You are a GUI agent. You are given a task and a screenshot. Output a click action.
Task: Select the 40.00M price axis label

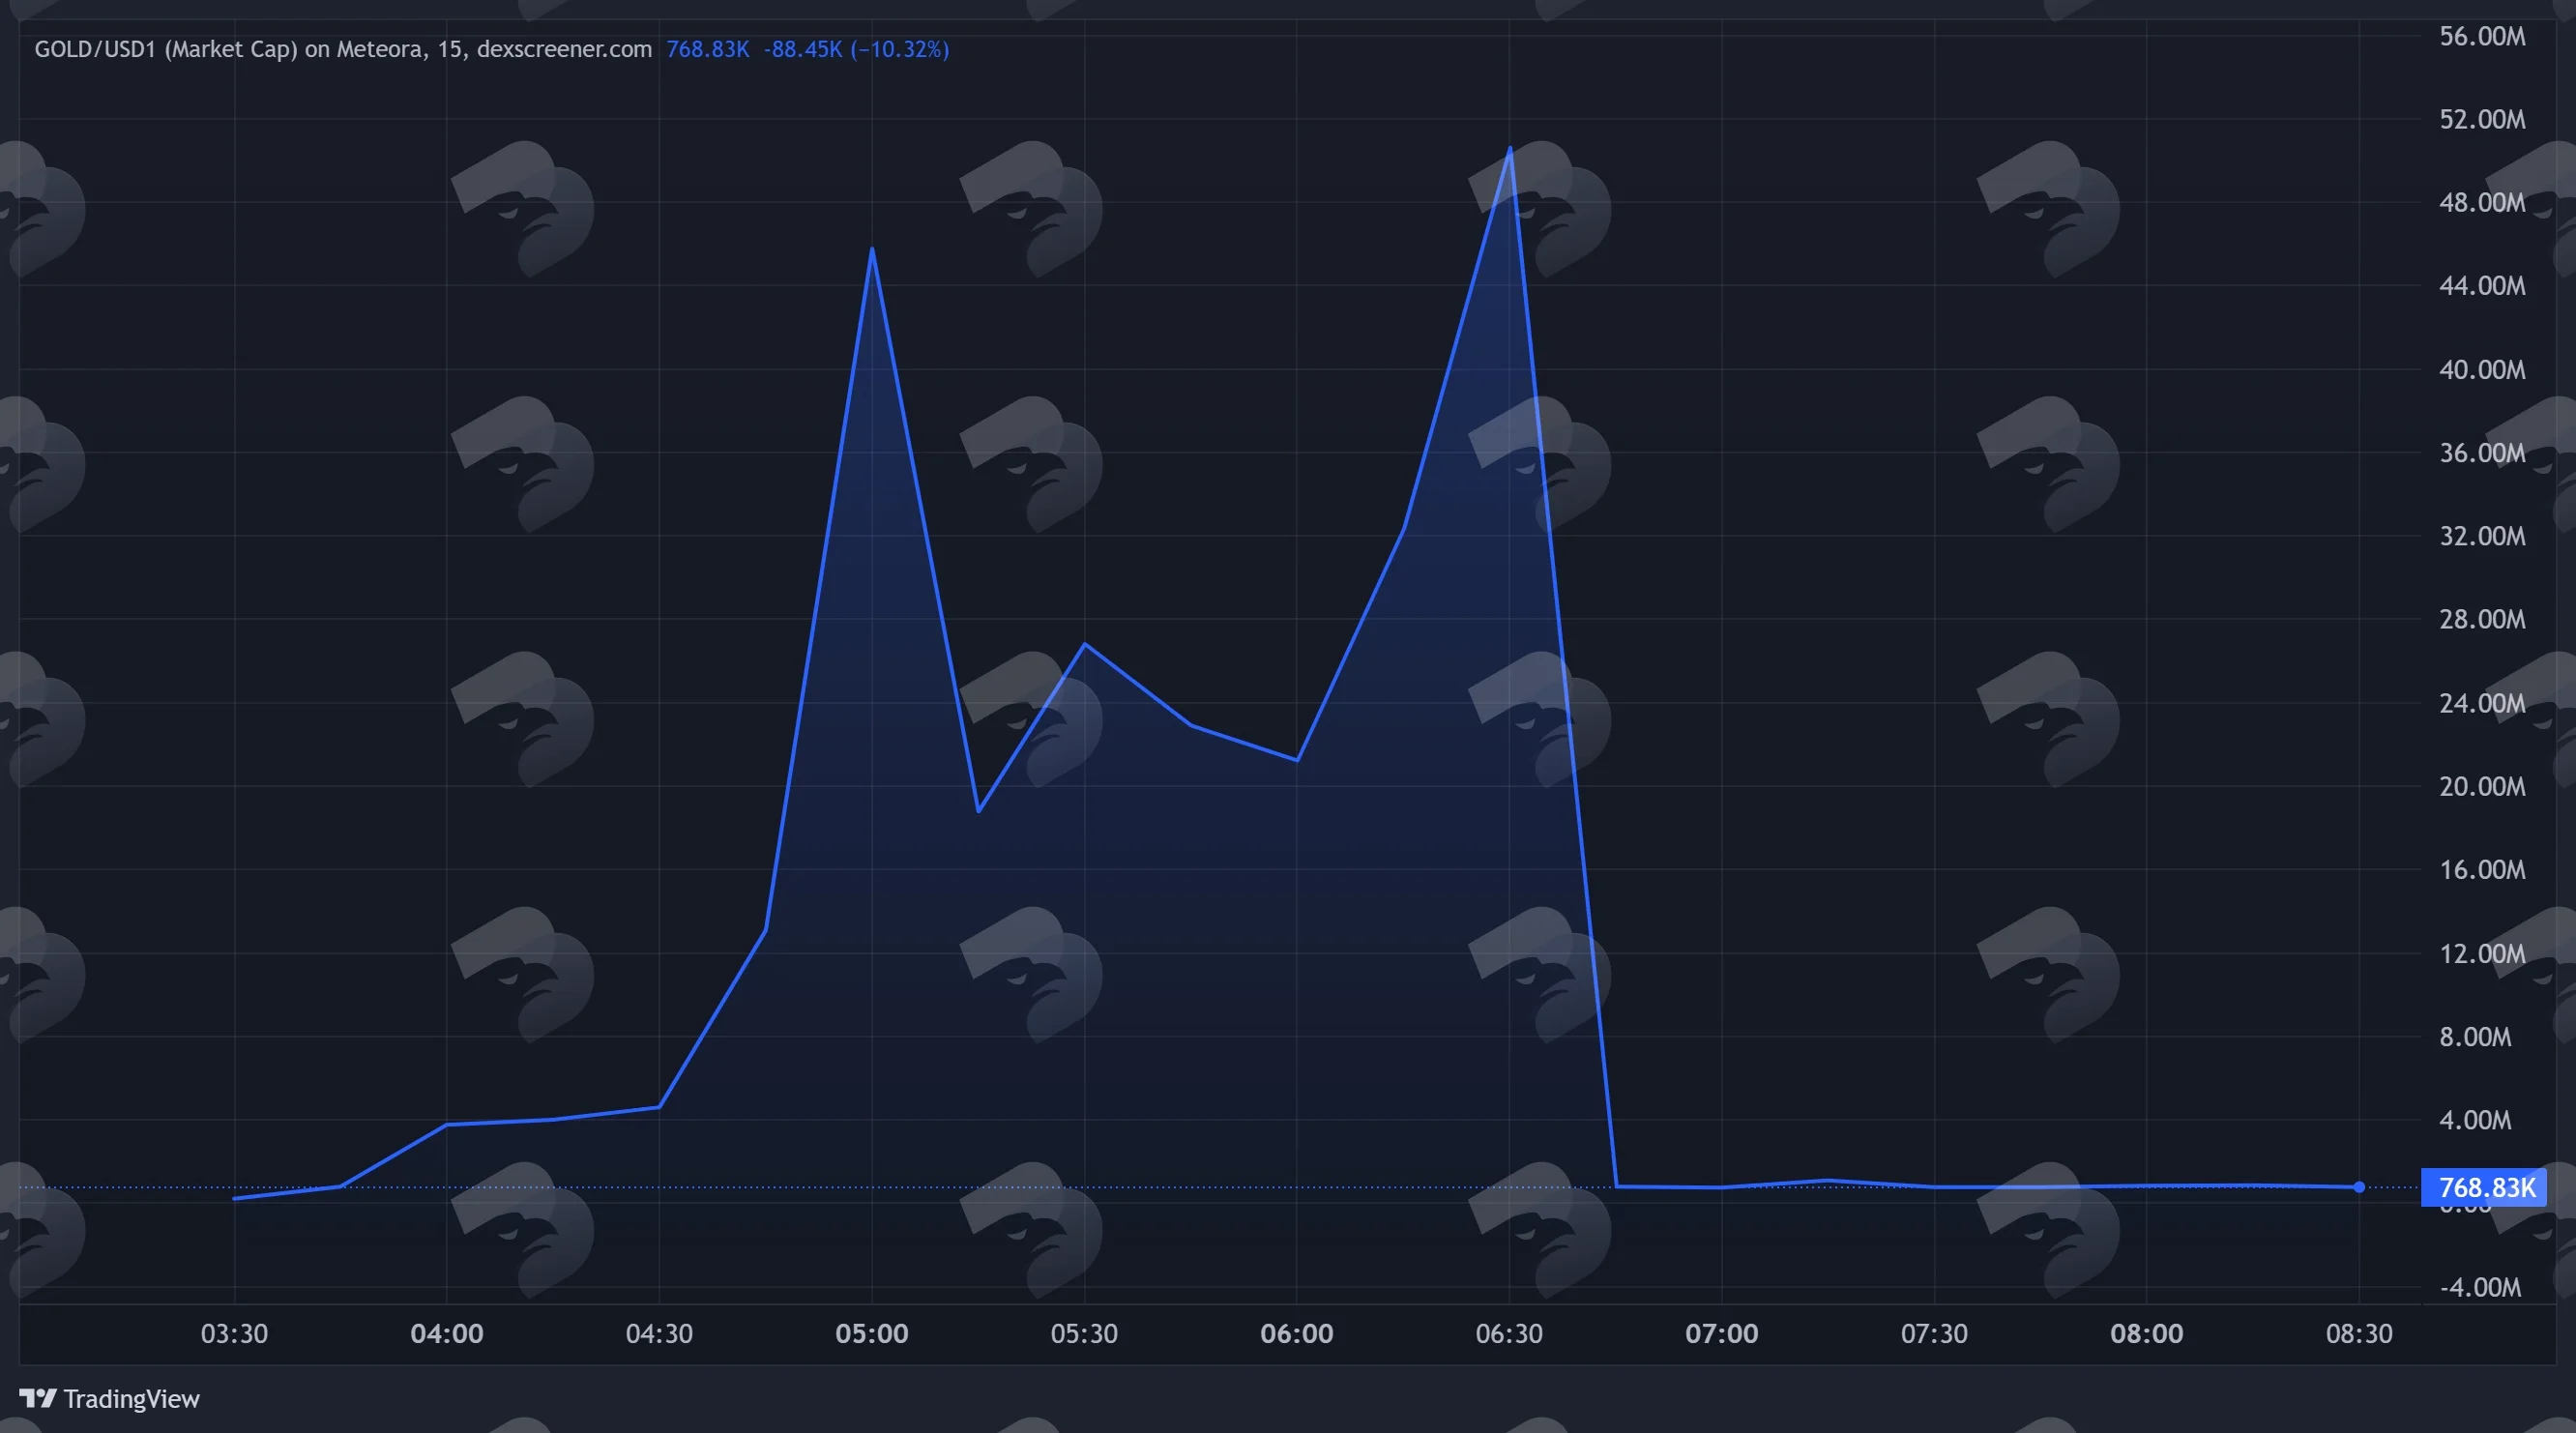[2482, 369]
